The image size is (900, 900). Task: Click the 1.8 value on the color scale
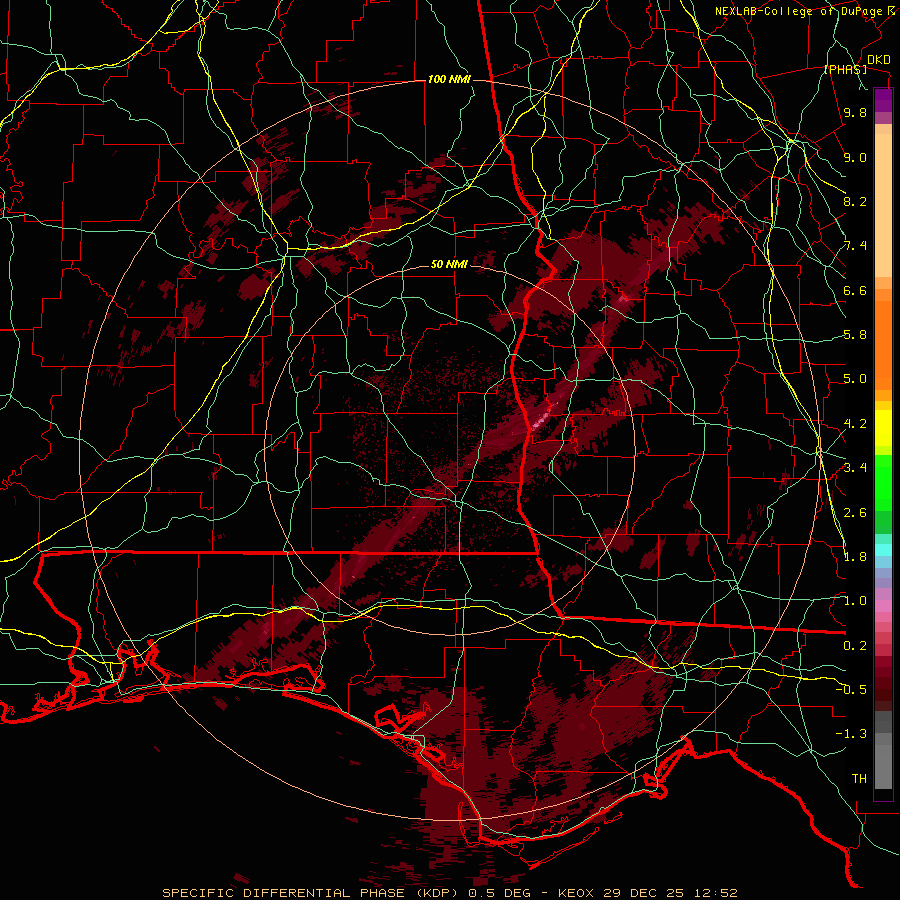855,557
